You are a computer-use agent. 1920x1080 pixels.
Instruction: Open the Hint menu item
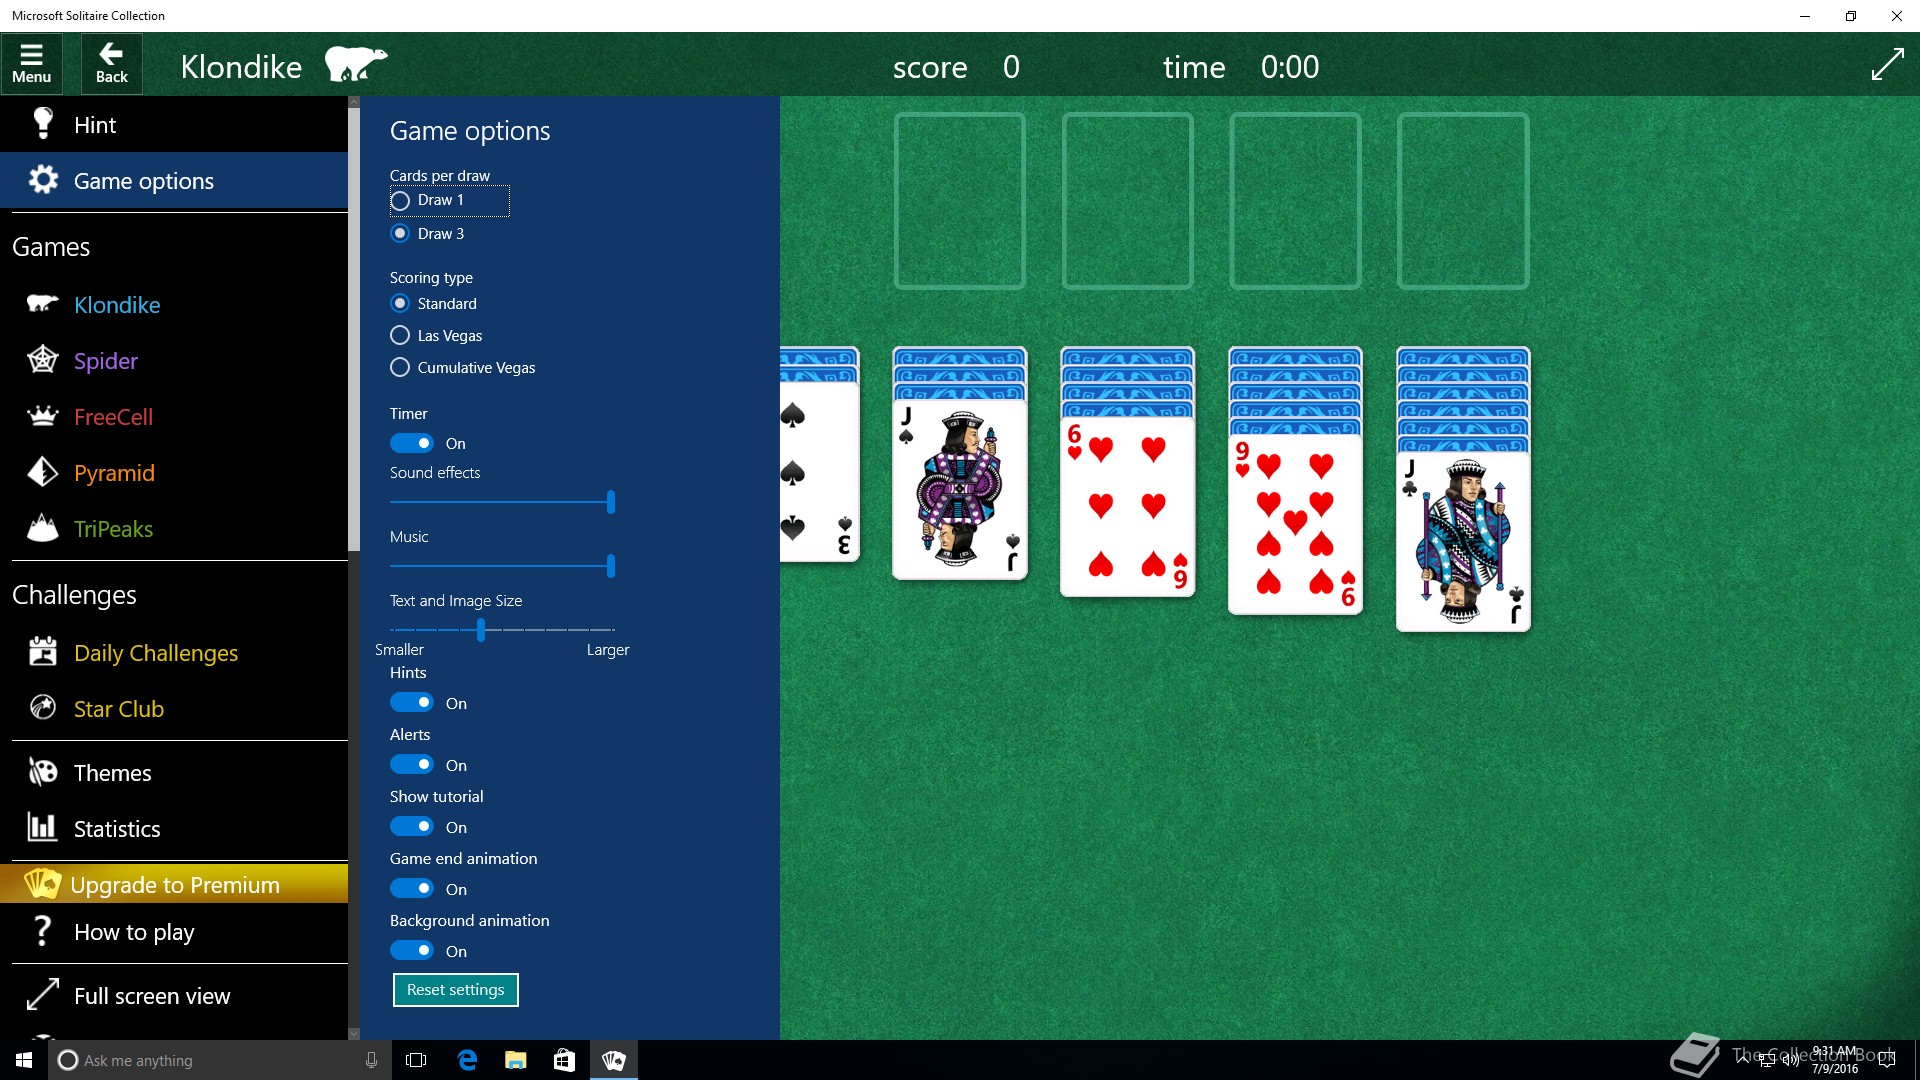pos(174,124)
